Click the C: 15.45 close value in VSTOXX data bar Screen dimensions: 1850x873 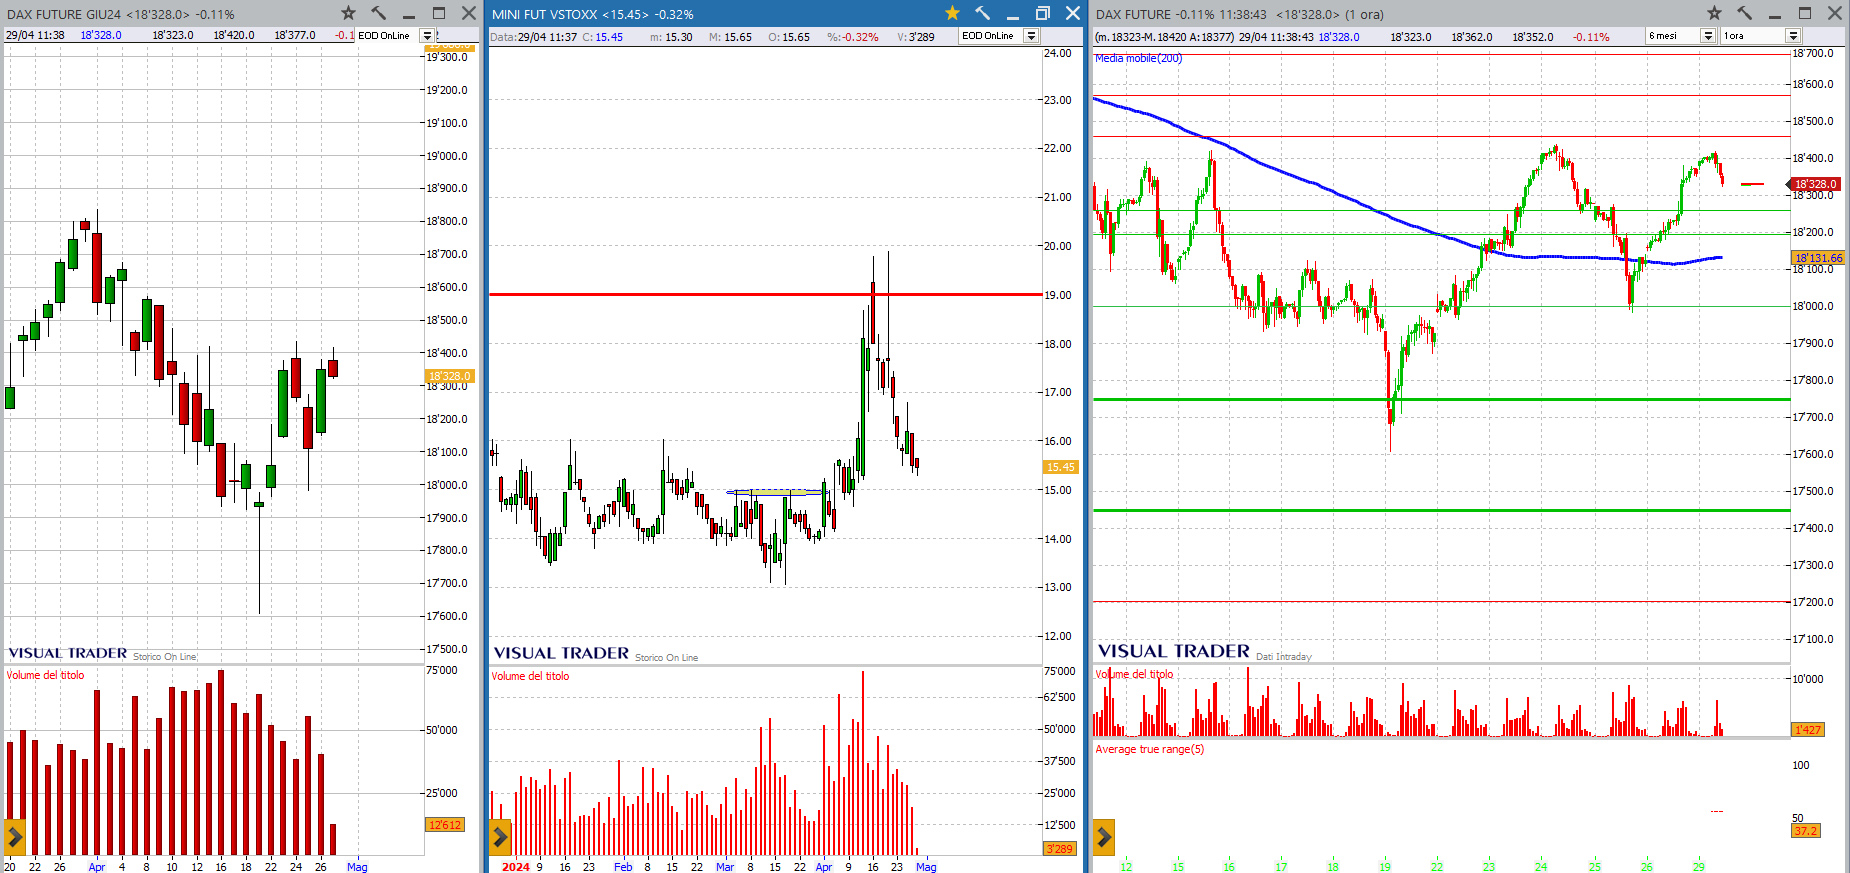point(602,37)
